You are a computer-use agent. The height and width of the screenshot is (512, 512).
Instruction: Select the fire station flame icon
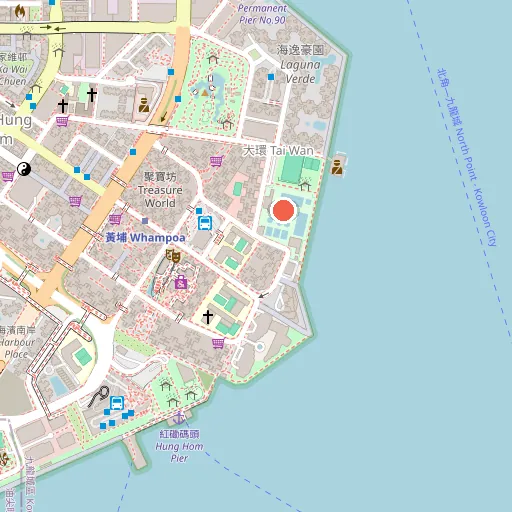click(x=20, y=12)
